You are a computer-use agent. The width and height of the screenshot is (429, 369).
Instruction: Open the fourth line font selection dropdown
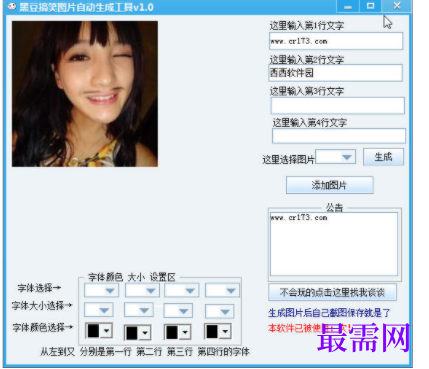coord(222,290)
